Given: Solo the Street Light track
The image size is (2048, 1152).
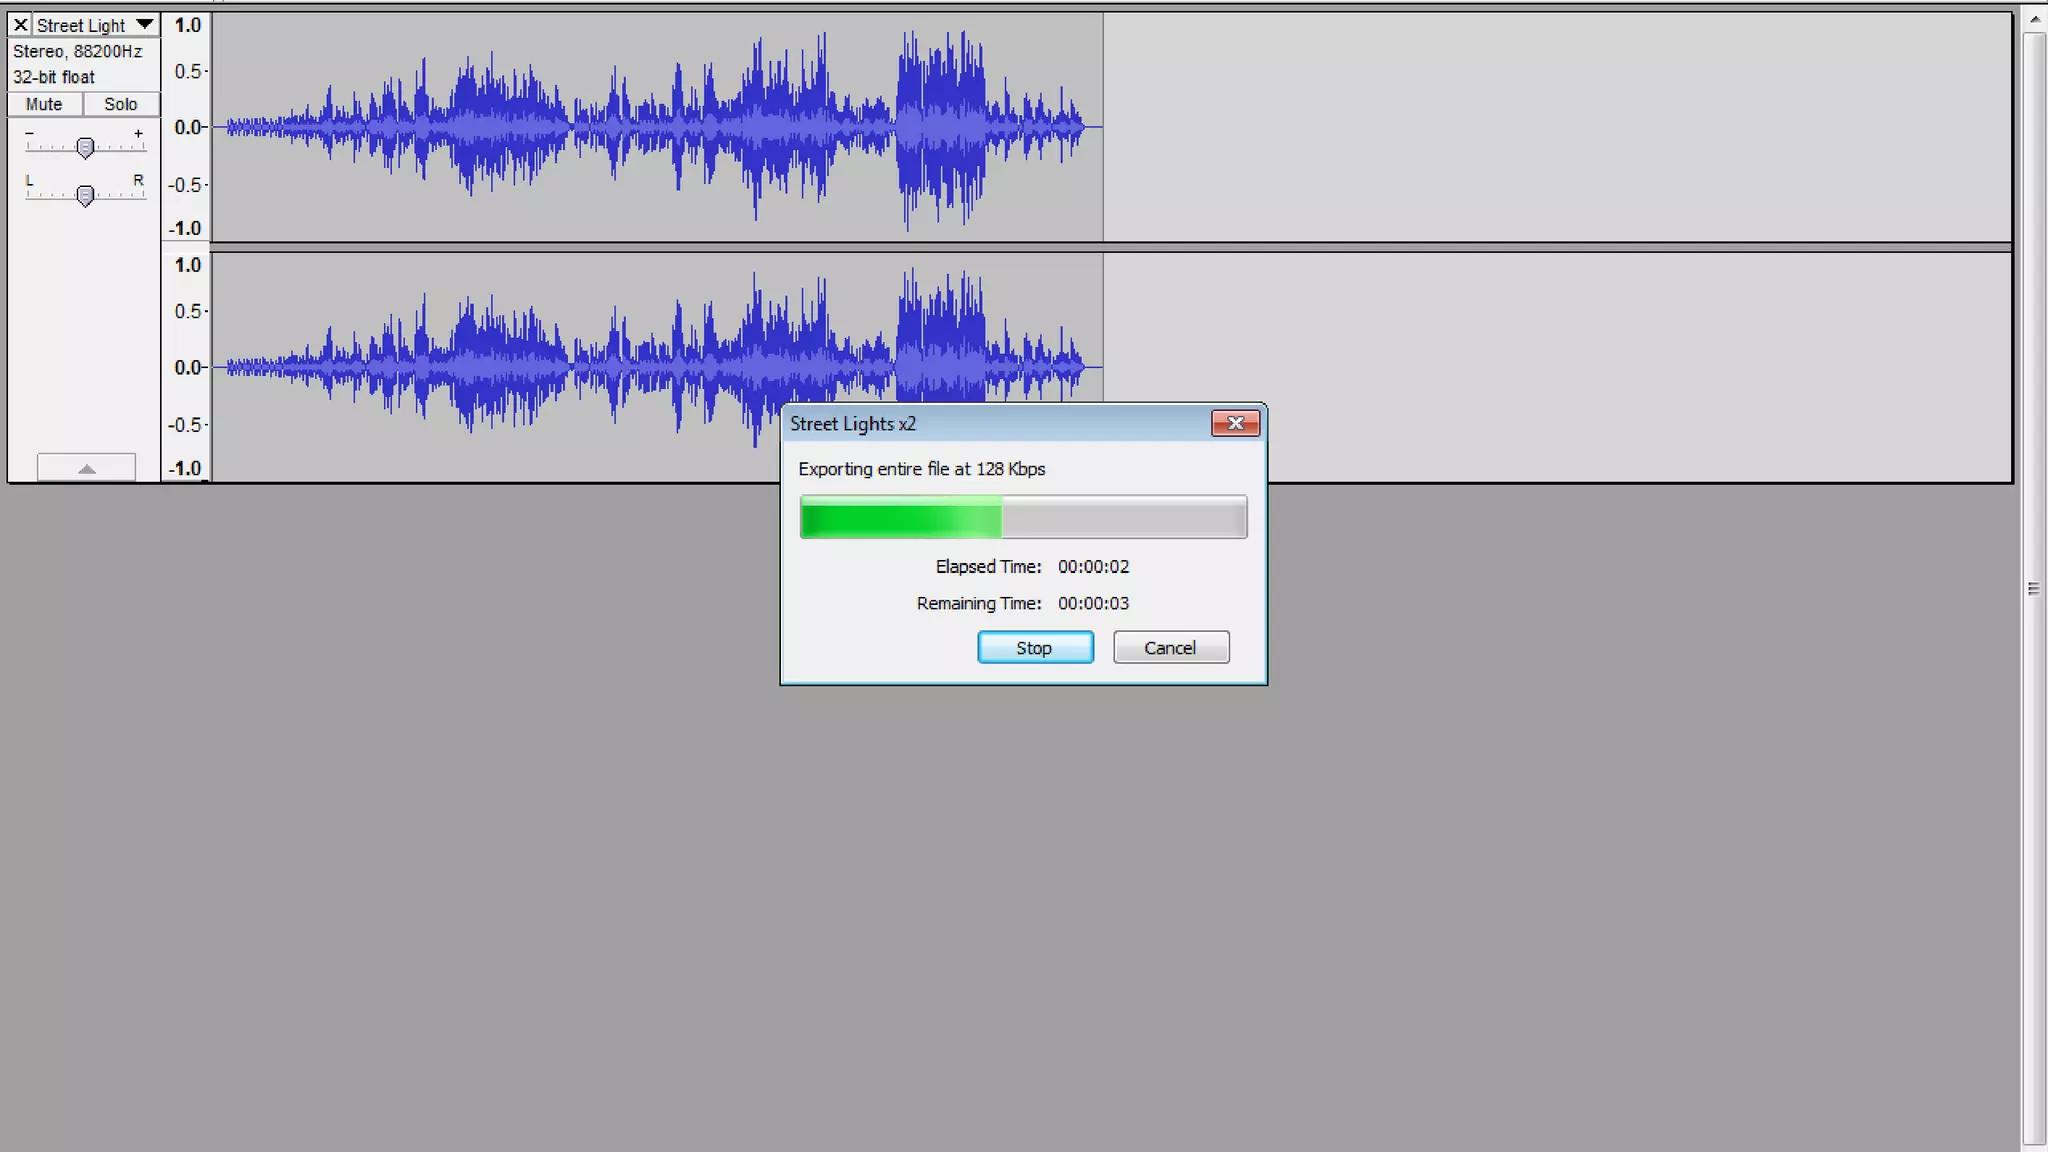Looking at the screenshot, I should click(121, 104).
